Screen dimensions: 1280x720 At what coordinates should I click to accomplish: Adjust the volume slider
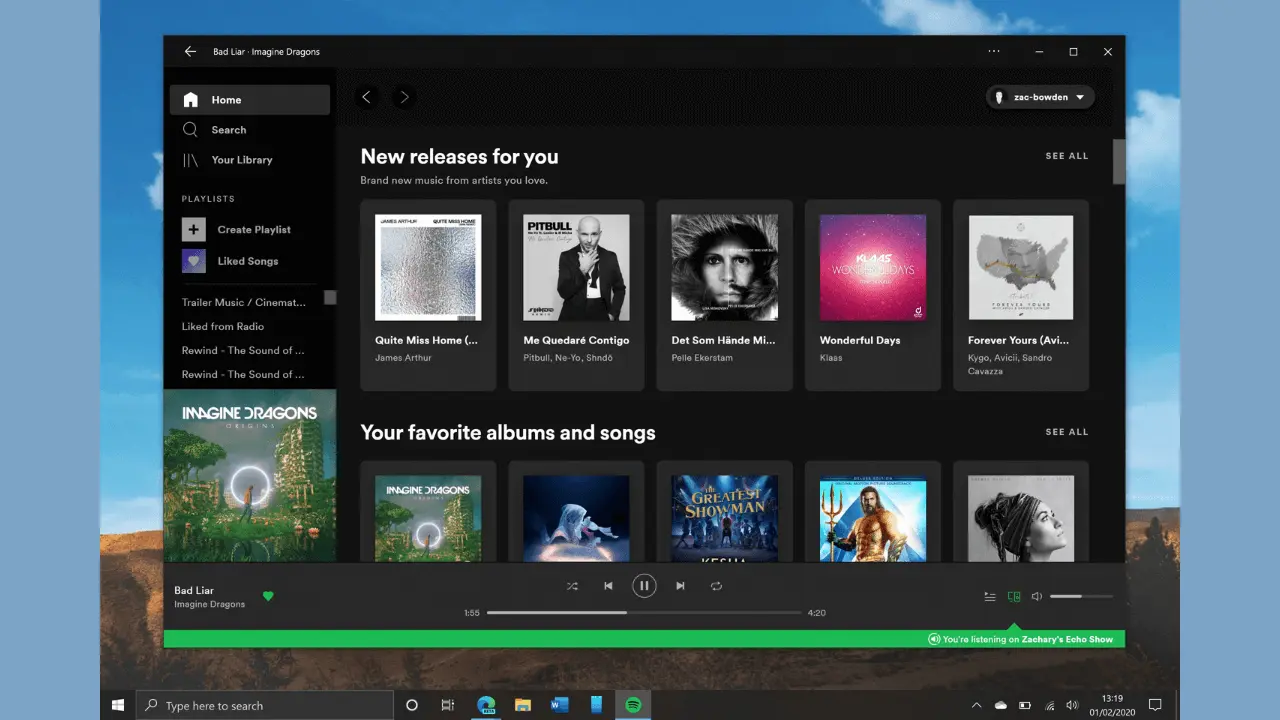pos(1081,596)
